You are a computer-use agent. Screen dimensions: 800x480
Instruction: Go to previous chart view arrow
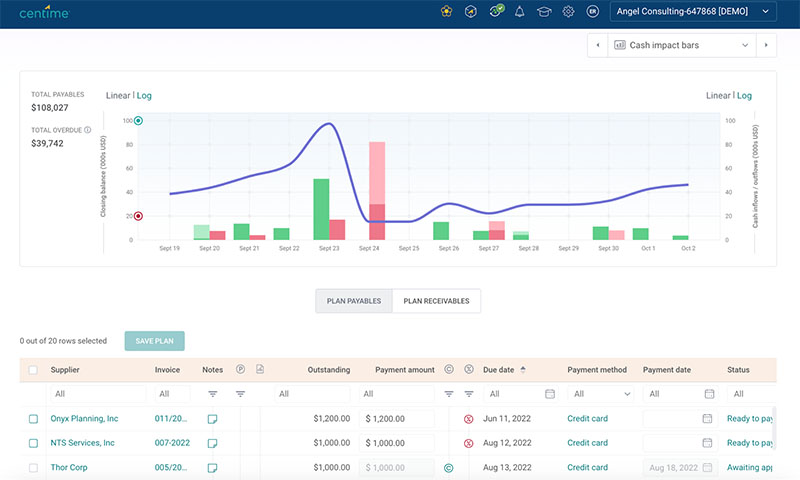[x=597, y=45]
